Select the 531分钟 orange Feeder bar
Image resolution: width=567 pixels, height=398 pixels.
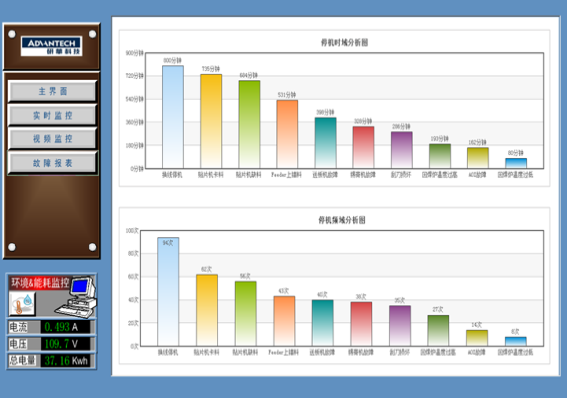tap(287, 134)
